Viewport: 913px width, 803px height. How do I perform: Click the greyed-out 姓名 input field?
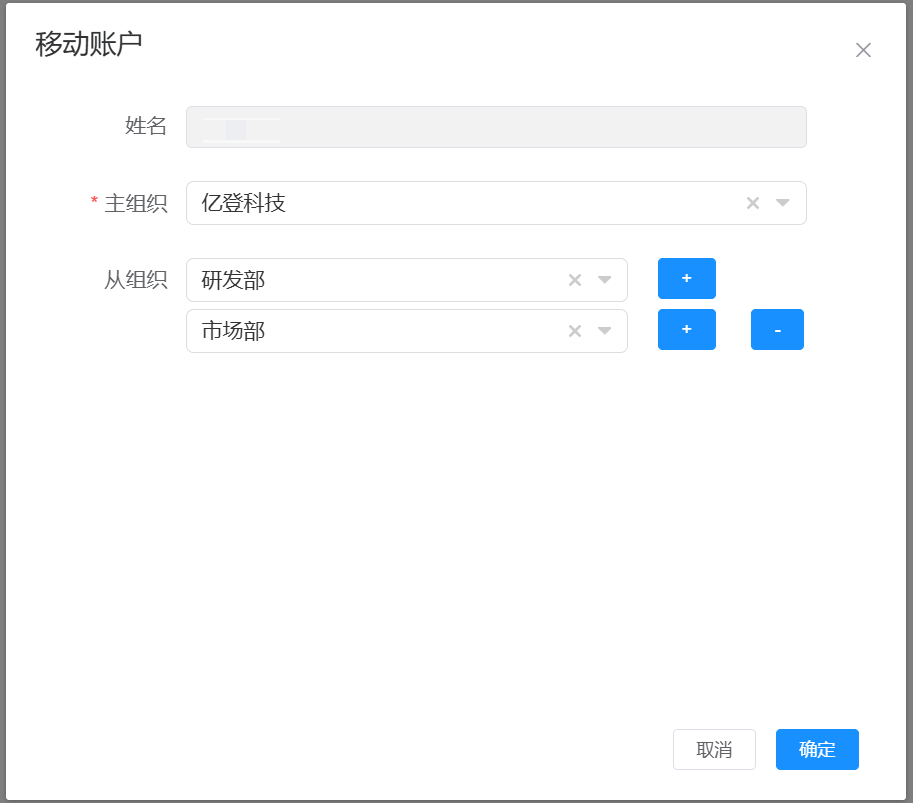(496, 127)
